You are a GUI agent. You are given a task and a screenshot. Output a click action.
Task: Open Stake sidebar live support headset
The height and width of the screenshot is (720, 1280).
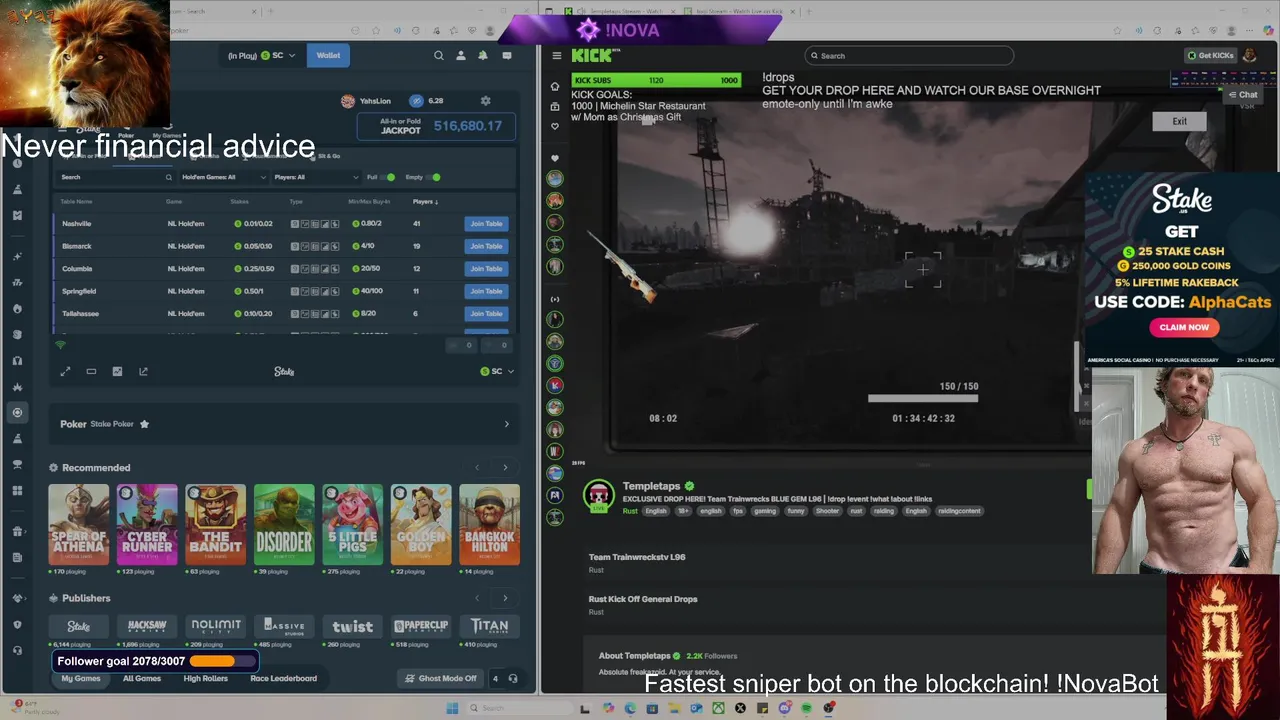pyautogui.click(x=17, y=650)
